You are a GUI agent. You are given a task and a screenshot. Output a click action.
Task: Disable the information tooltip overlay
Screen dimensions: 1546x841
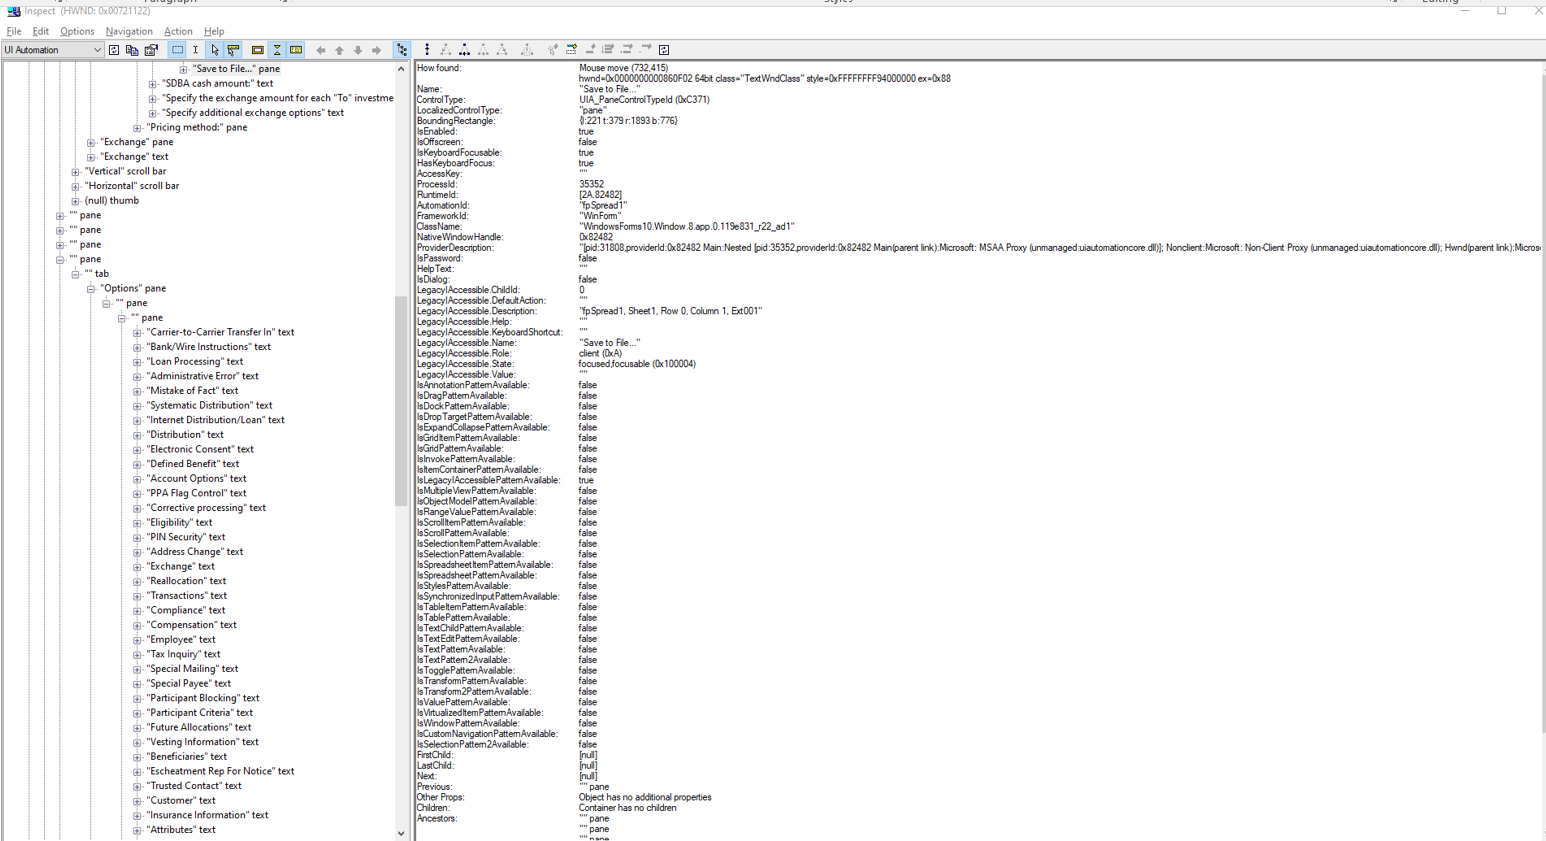point(257,49)
